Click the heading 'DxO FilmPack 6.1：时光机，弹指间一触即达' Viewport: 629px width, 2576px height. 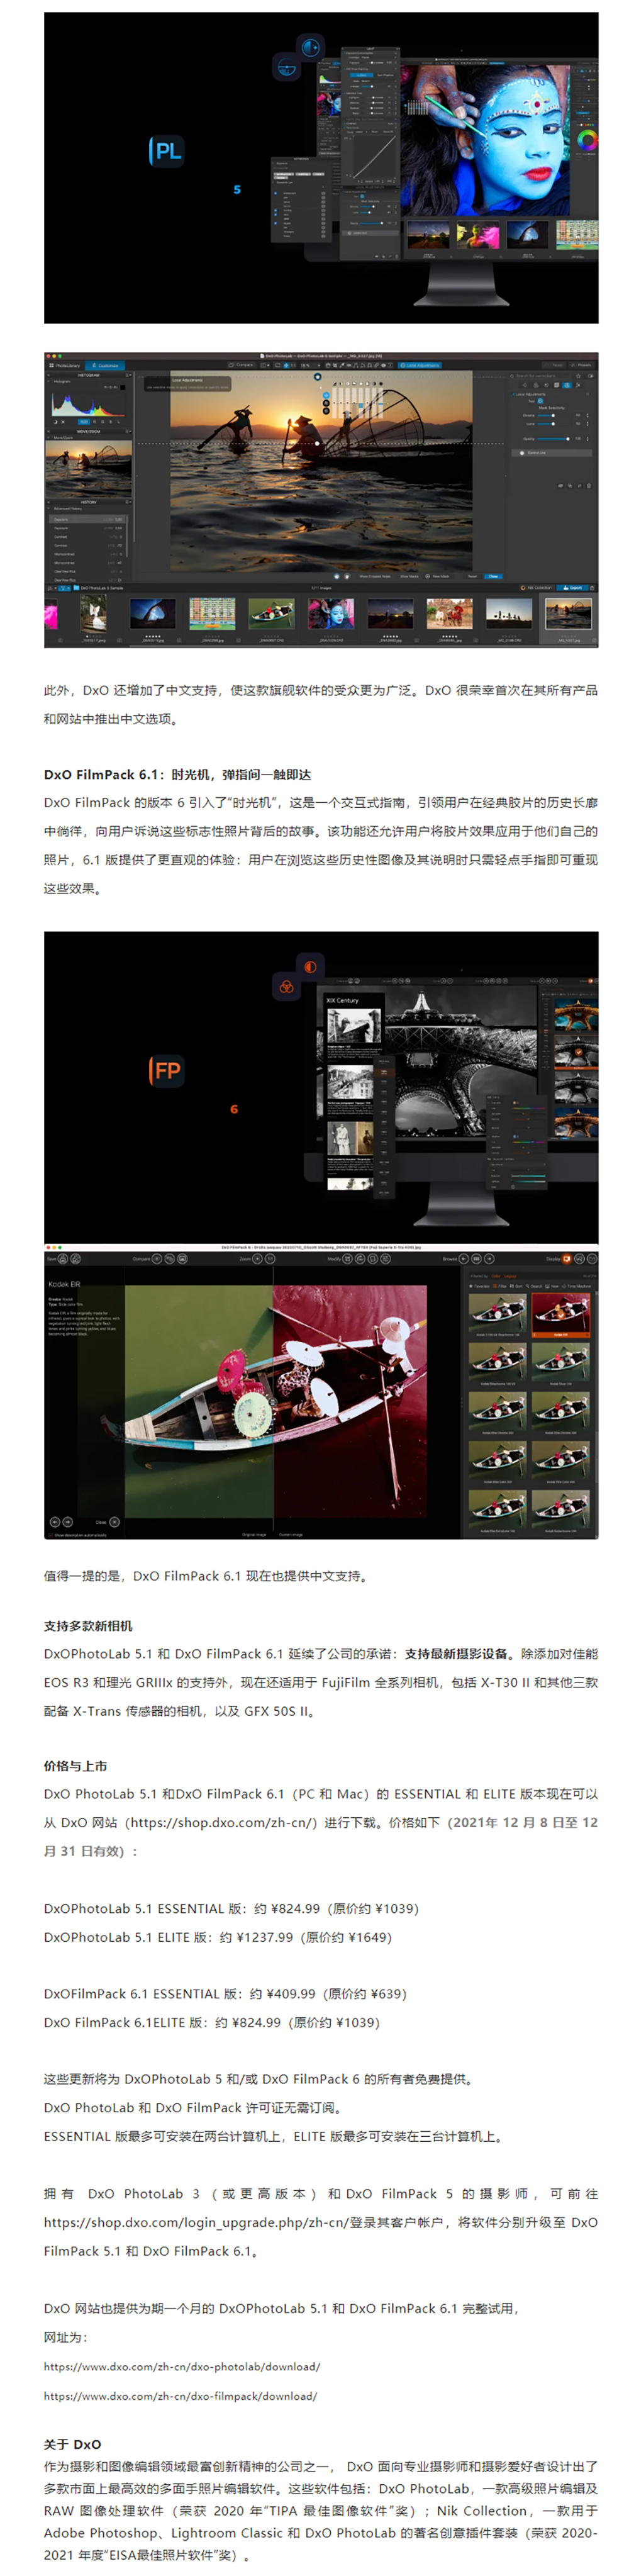click(x=177, y=774)
